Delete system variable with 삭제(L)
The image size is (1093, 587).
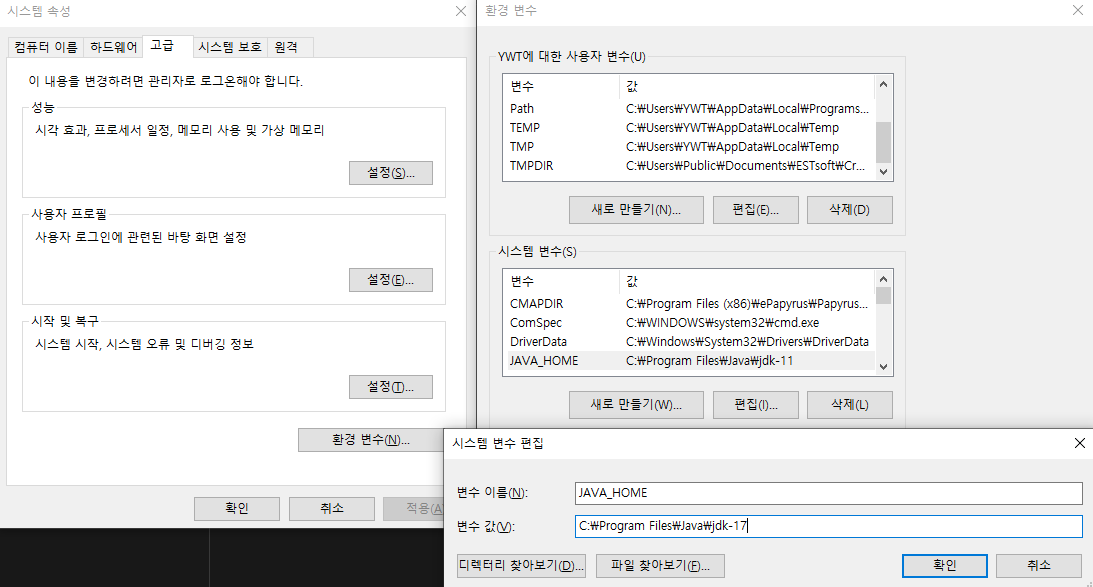click(850, 404)
